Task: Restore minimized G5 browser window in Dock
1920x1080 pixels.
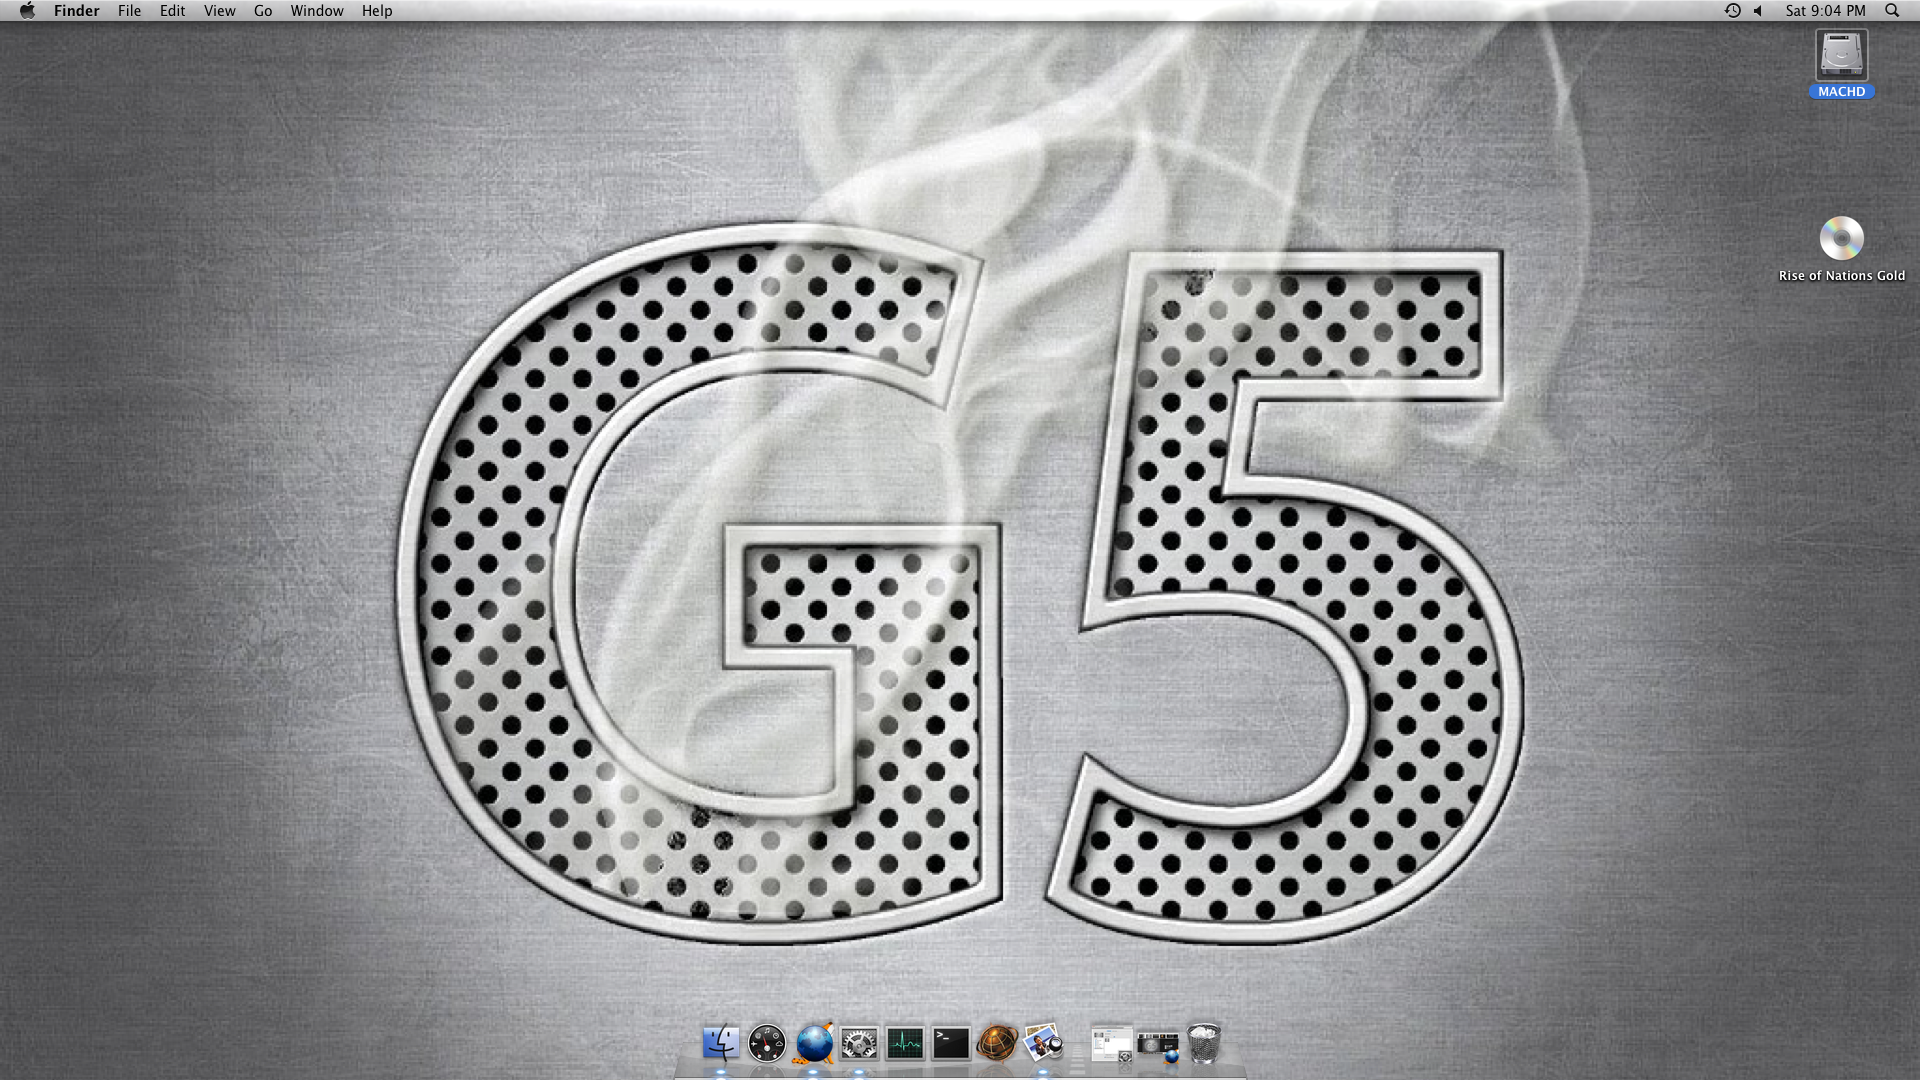Action: (x=1158, y=1046)
